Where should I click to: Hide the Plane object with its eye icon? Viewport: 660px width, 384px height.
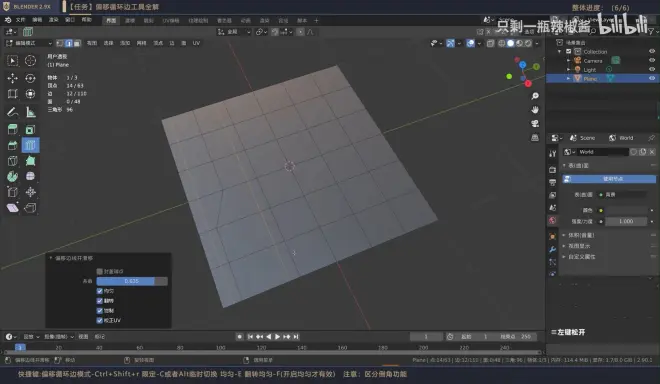pos(652,78)
